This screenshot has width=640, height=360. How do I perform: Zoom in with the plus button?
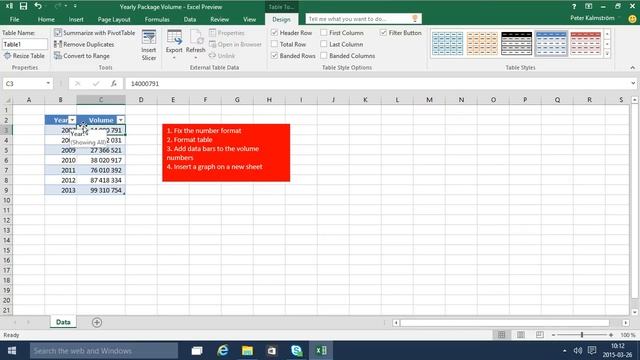click(x=611, y=335)
